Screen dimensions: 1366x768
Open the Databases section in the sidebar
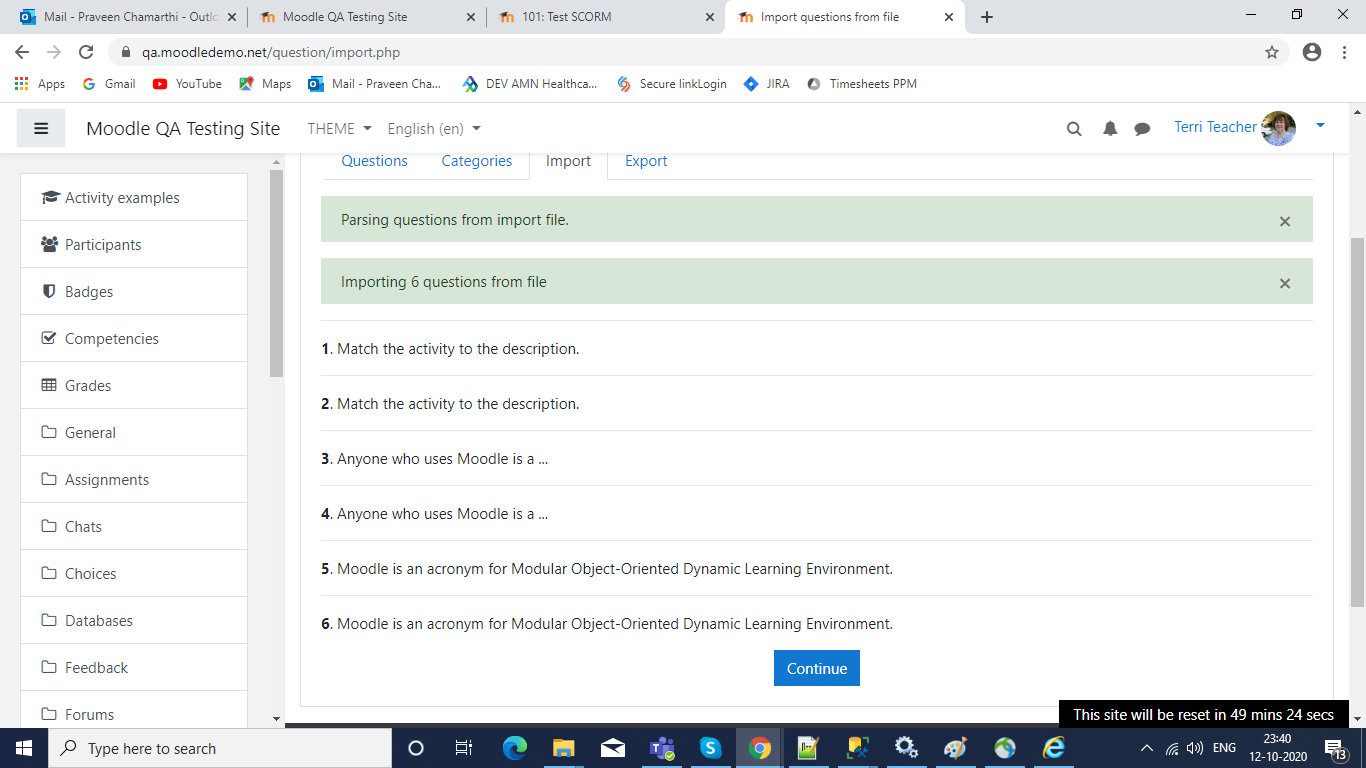[134, 621]
